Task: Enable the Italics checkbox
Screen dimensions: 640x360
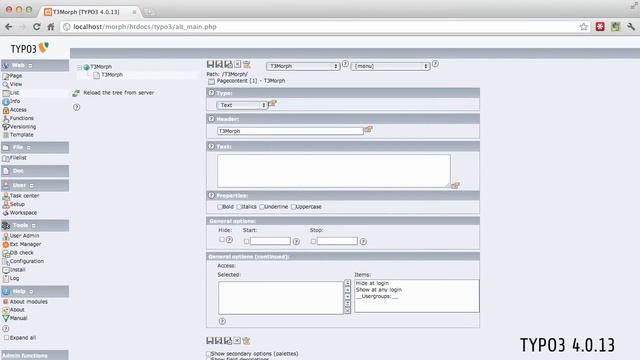Action: (x=239, y=207)
